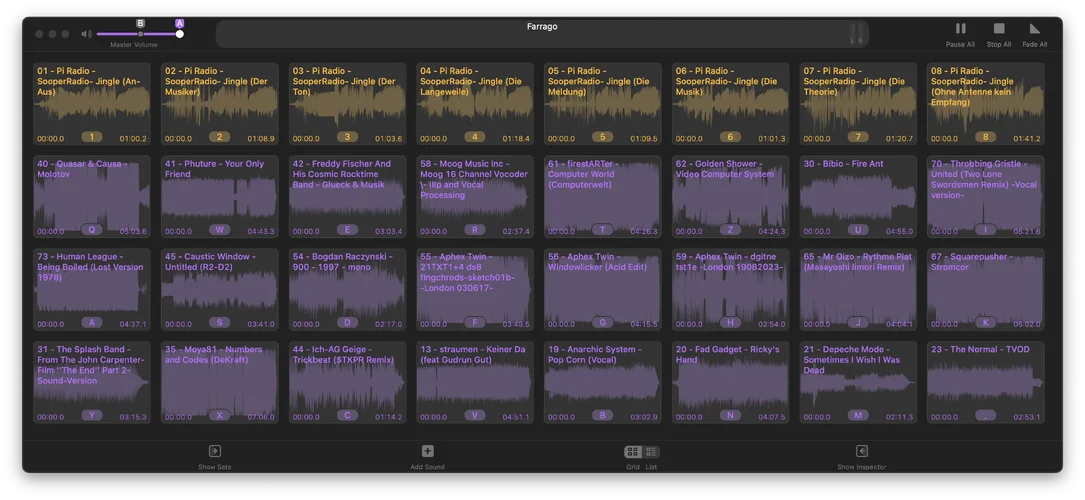Image resolution: width=1085 pixels, height=500 pixels.
Task: Click the Add Sound plus icon
Action: coord(427,452)
